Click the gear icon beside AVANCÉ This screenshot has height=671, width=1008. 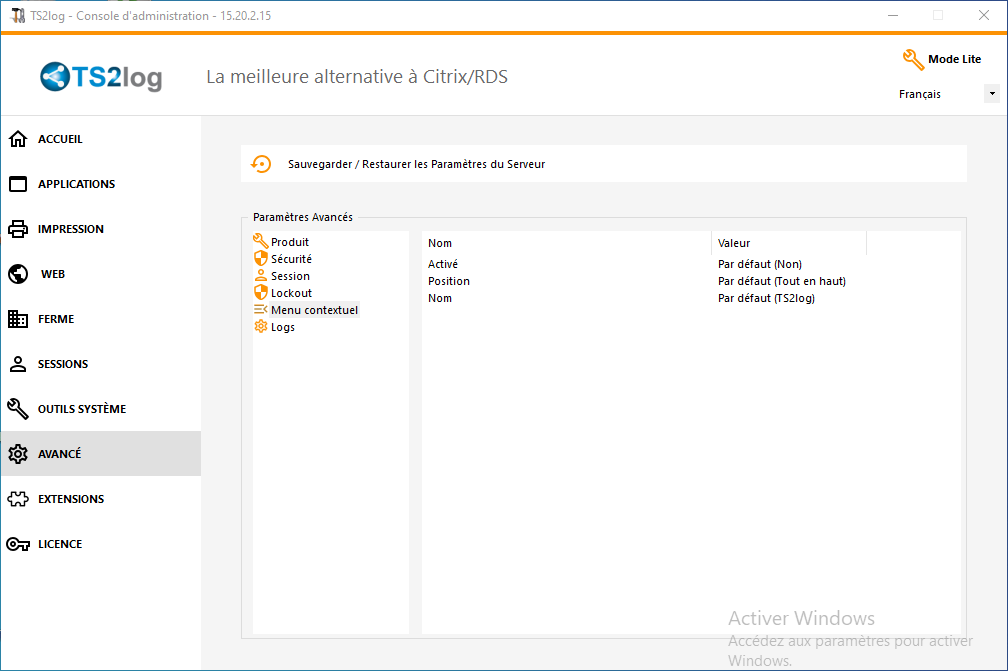18,454
